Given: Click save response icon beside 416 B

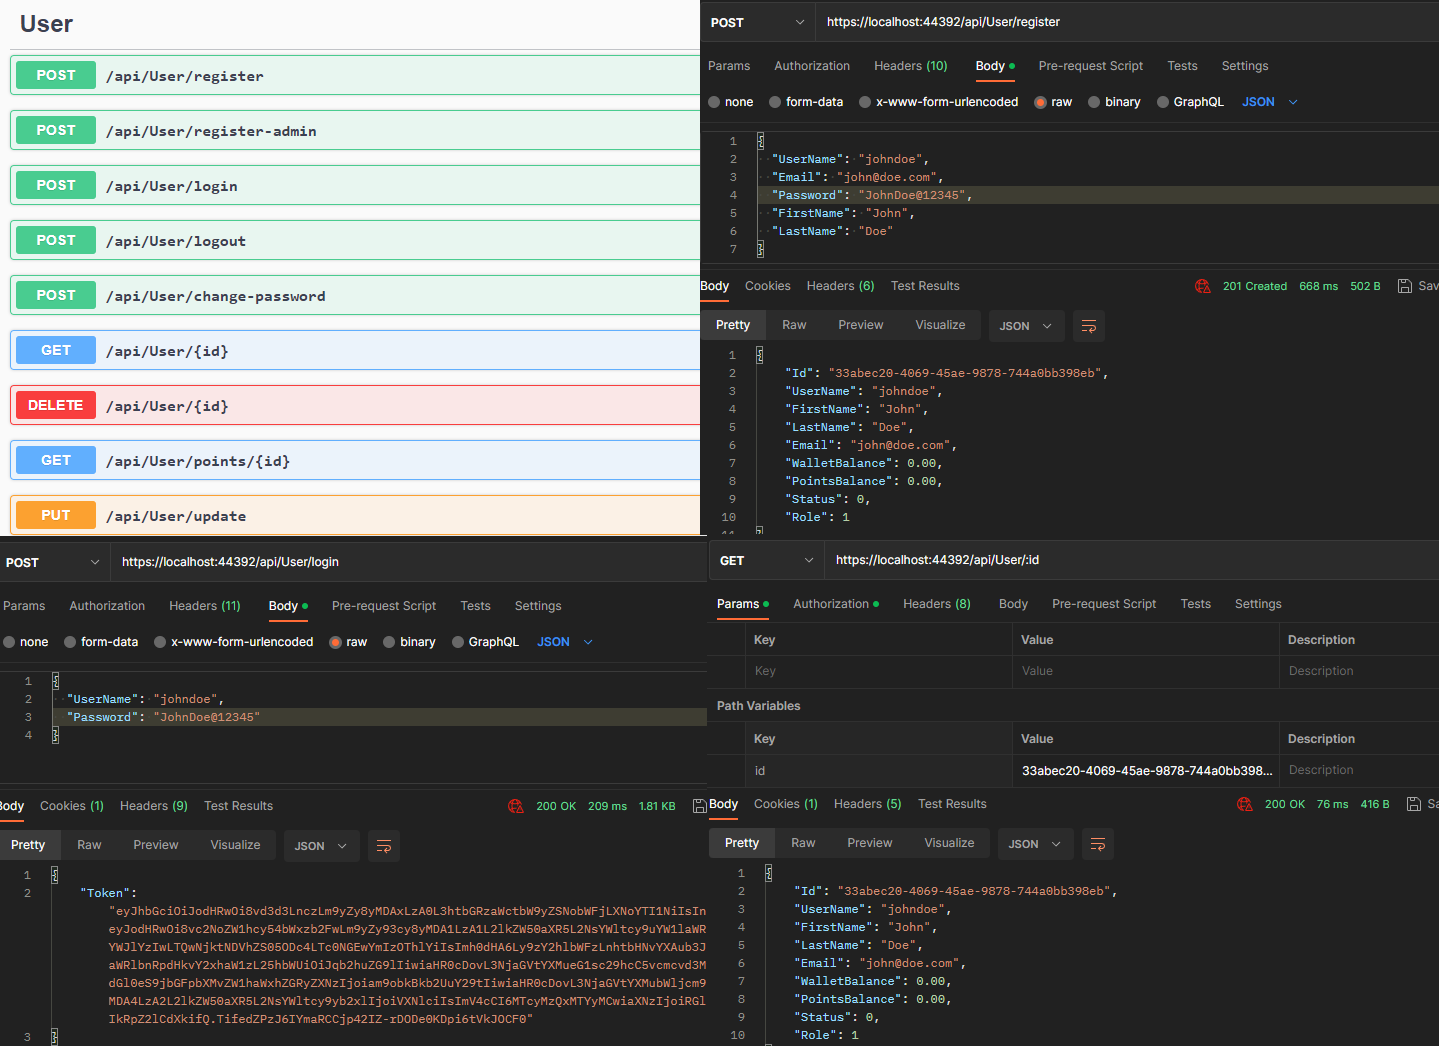Looking at the screenshot, I should (1414, 804).
